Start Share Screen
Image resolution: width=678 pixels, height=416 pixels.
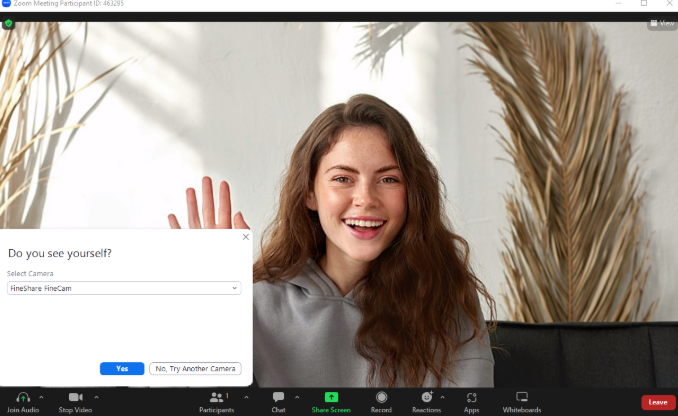pos(331,402)
